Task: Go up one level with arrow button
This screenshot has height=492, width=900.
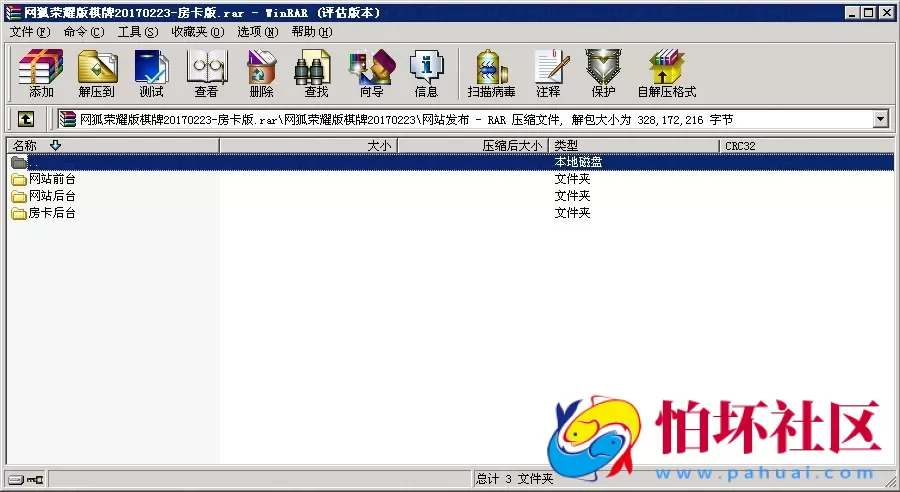Action: tap(25, 119)
